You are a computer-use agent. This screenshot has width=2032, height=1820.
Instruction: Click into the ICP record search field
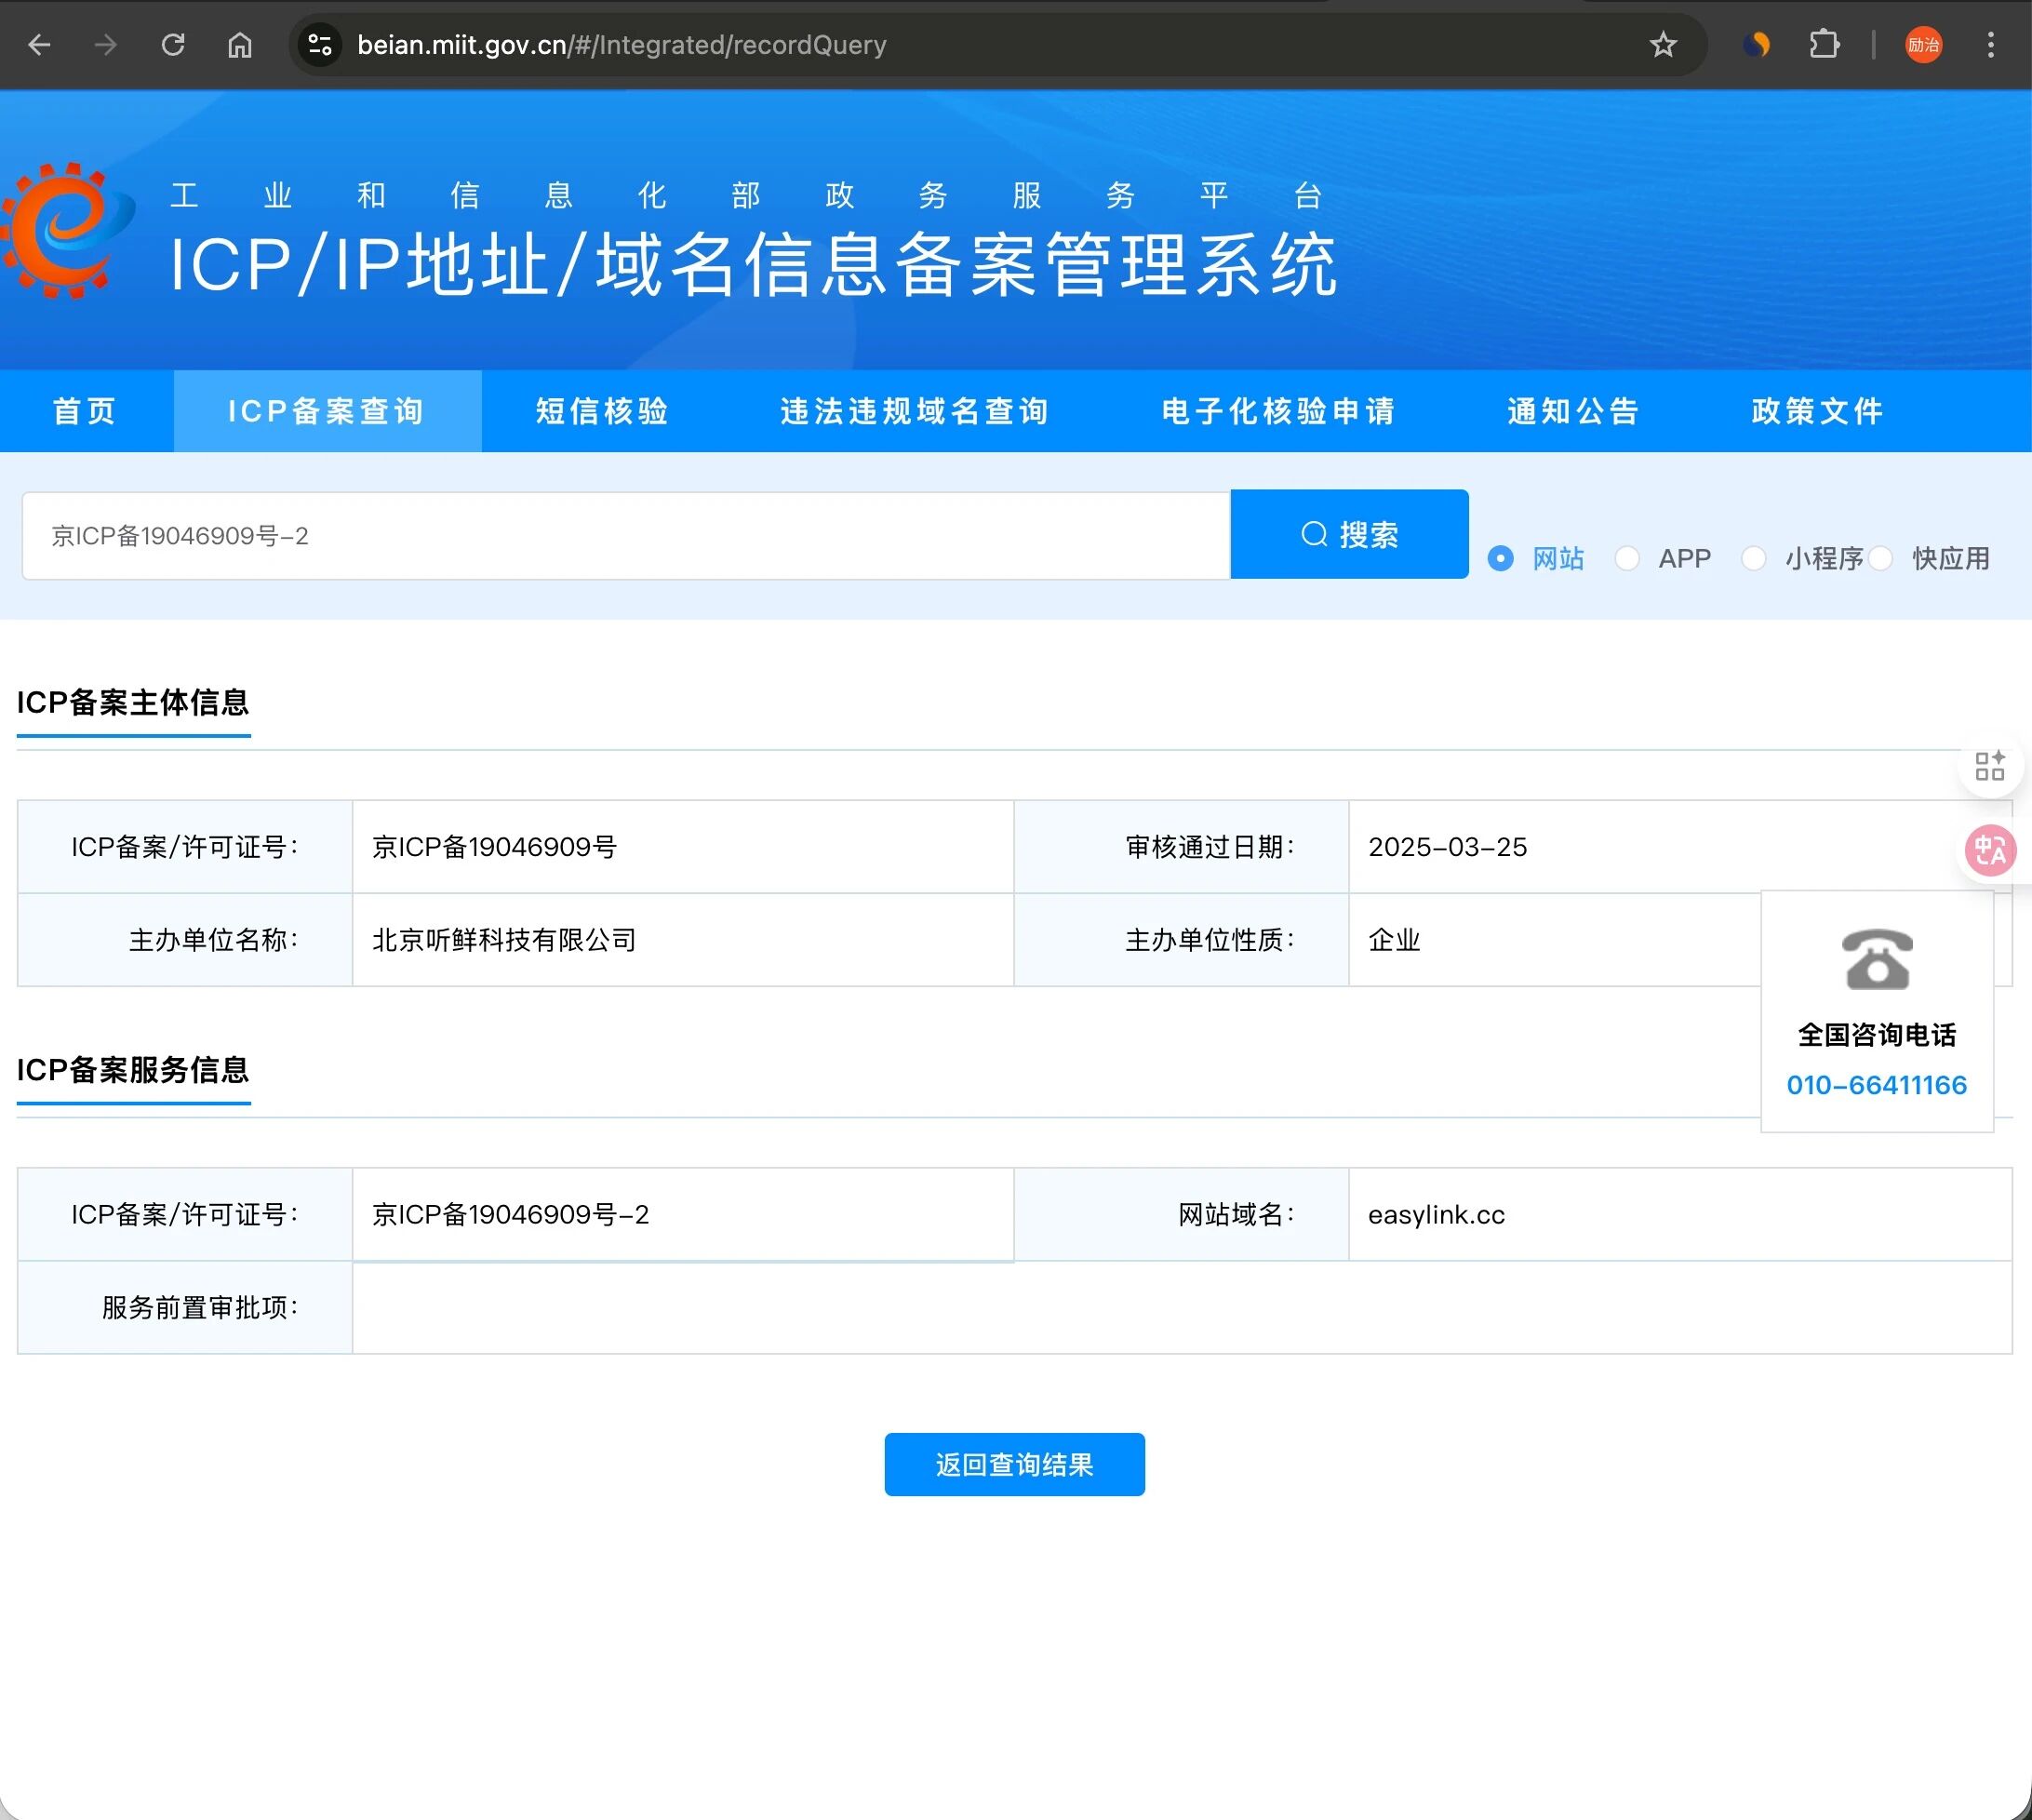pos(625,536)
